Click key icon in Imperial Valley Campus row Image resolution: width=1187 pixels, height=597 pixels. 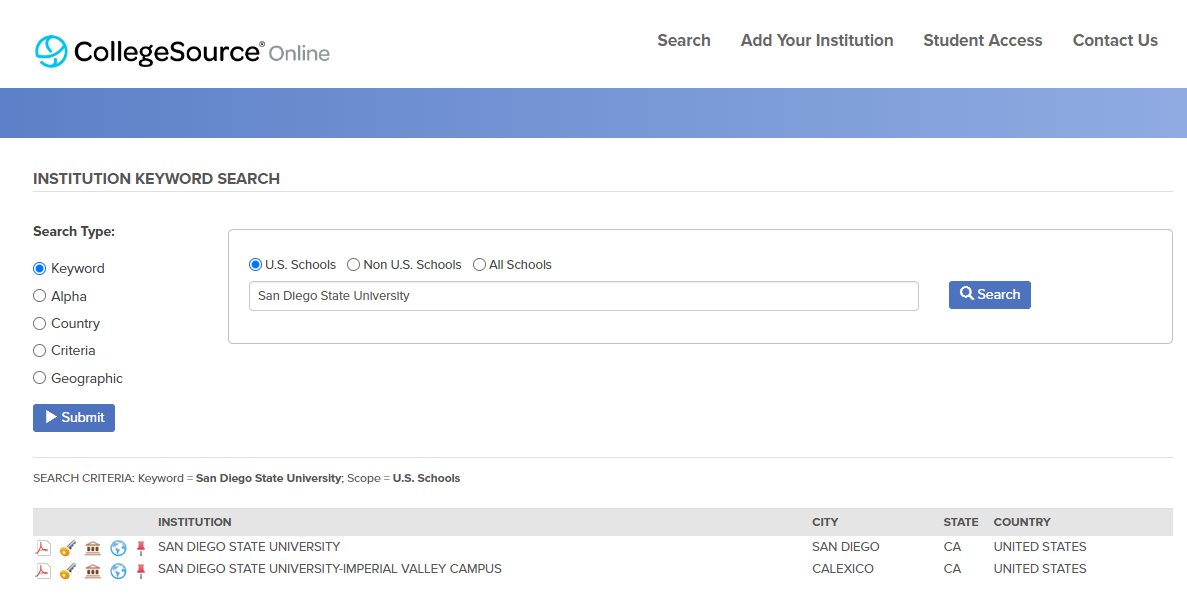click(68, 570)
